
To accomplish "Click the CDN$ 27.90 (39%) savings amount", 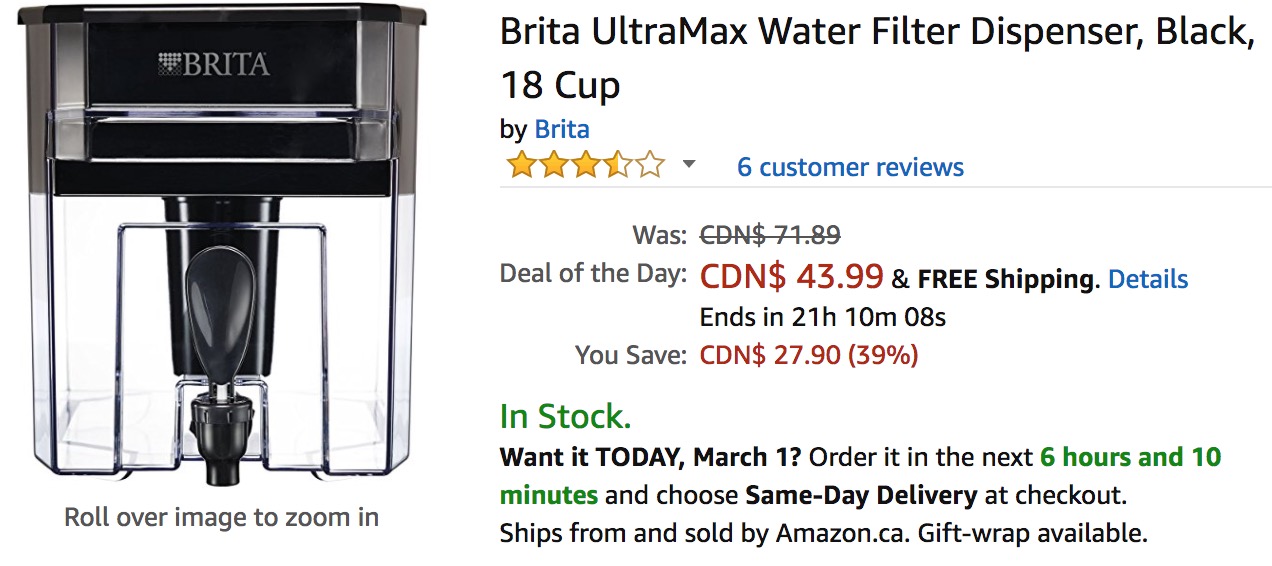I will click(x=808, y=355).
